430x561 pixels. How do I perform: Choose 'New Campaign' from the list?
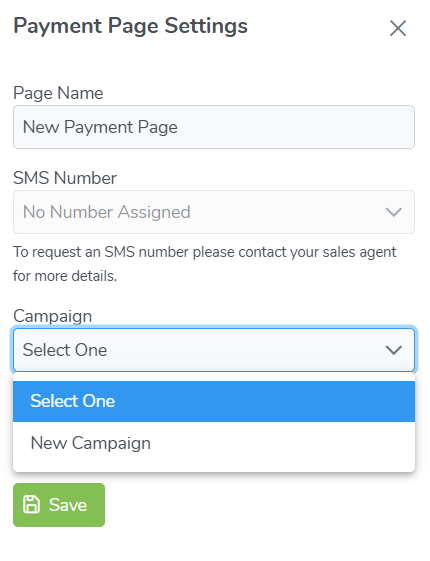point(214,443)
